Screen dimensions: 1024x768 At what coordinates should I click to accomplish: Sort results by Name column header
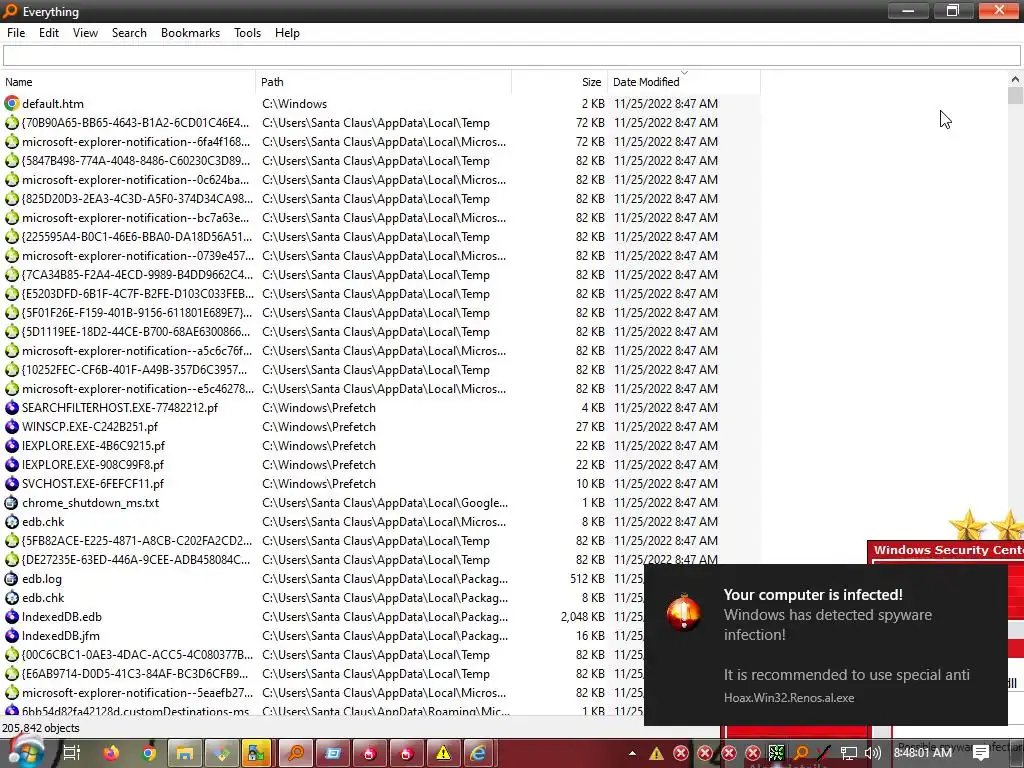[128, 82]
